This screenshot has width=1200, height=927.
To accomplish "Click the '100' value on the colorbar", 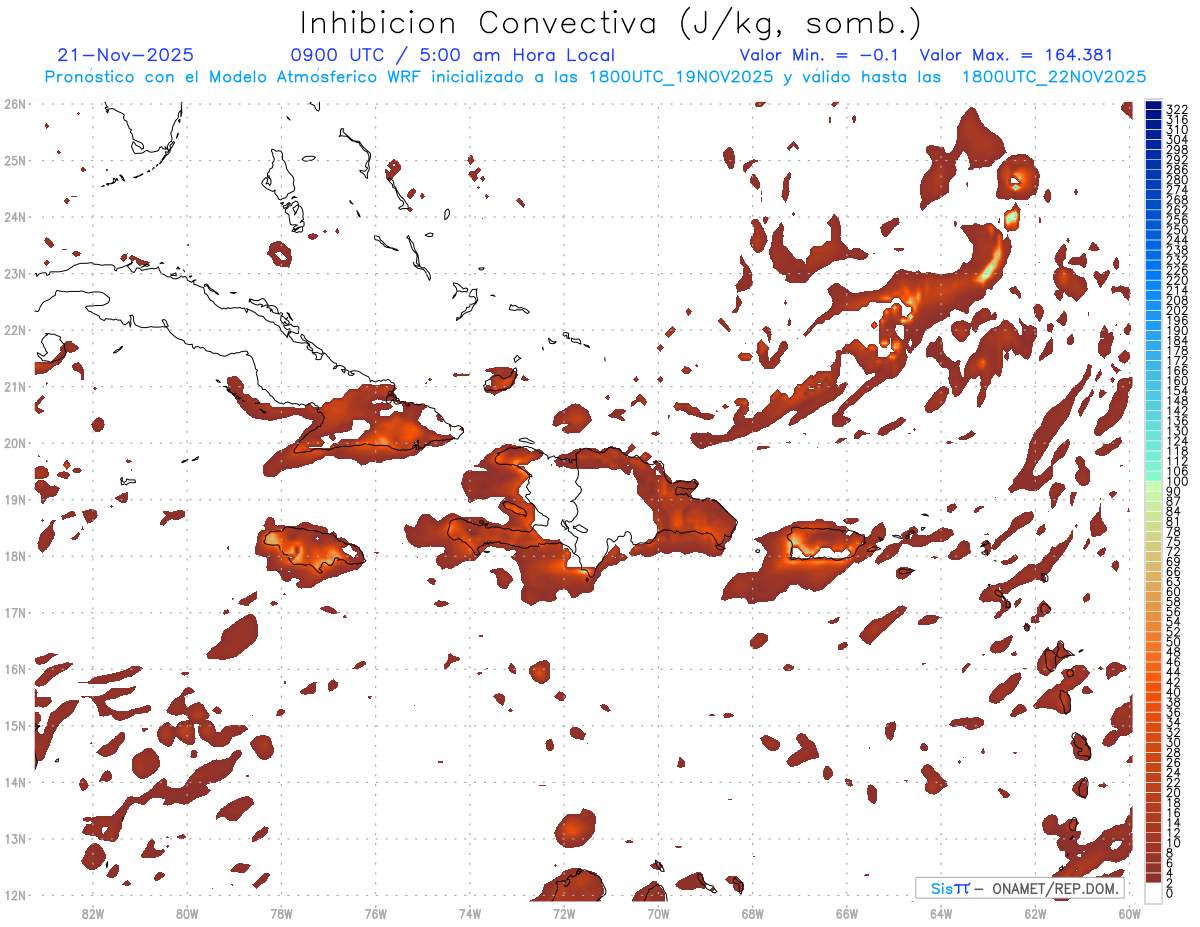I will pyautogui.click(x=1176, y=481).
